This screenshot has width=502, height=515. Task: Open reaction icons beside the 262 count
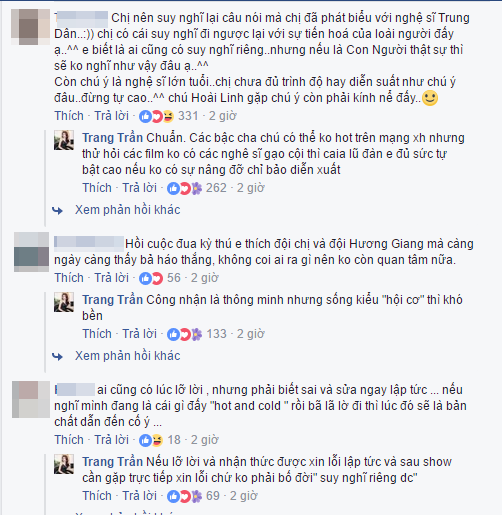[x=184, y=188]
